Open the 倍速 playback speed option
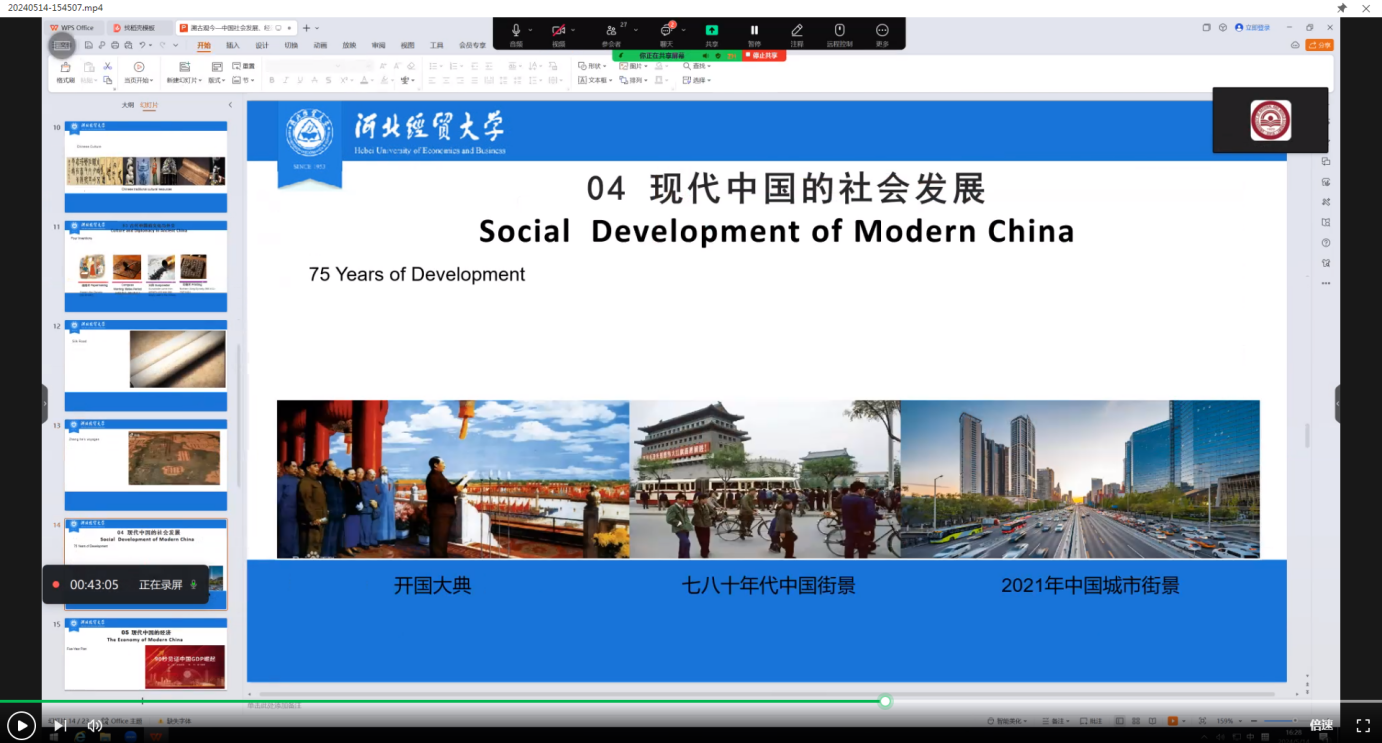The height and width of the screenshot is (743, 1382). click(1321, 725)
